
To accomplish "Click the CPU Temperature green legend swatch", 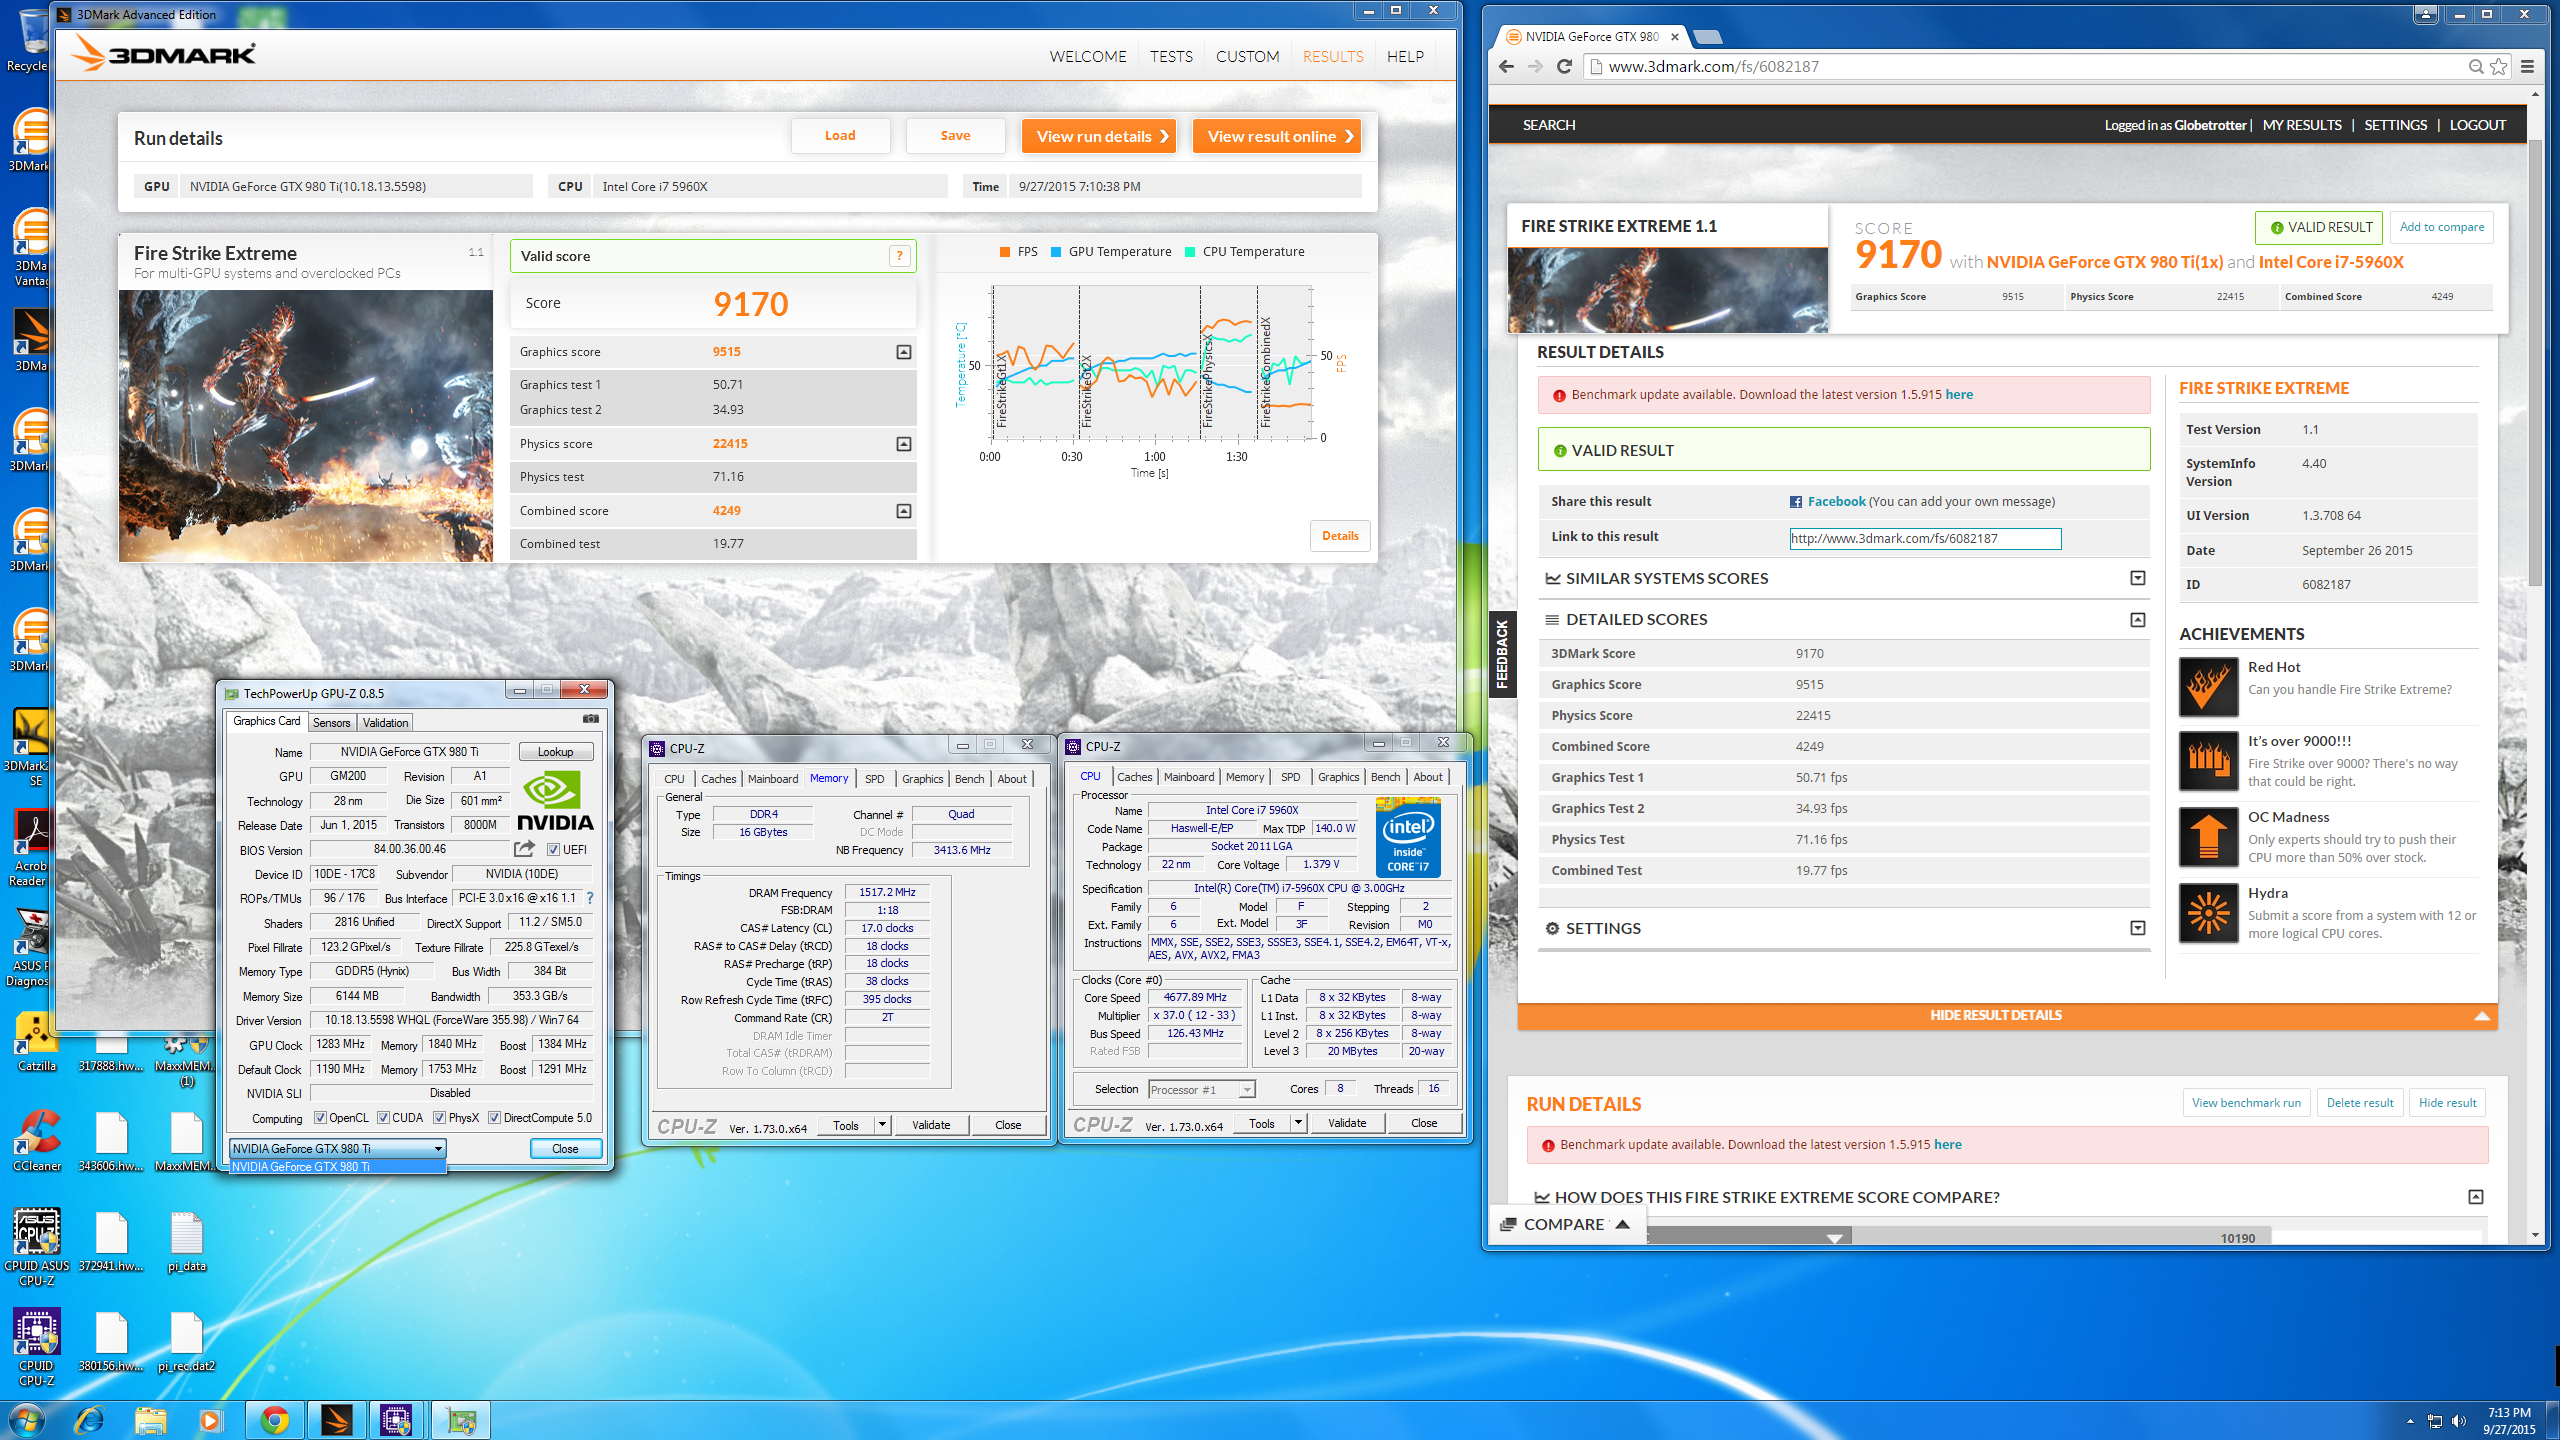I will tap(1189, 252).
